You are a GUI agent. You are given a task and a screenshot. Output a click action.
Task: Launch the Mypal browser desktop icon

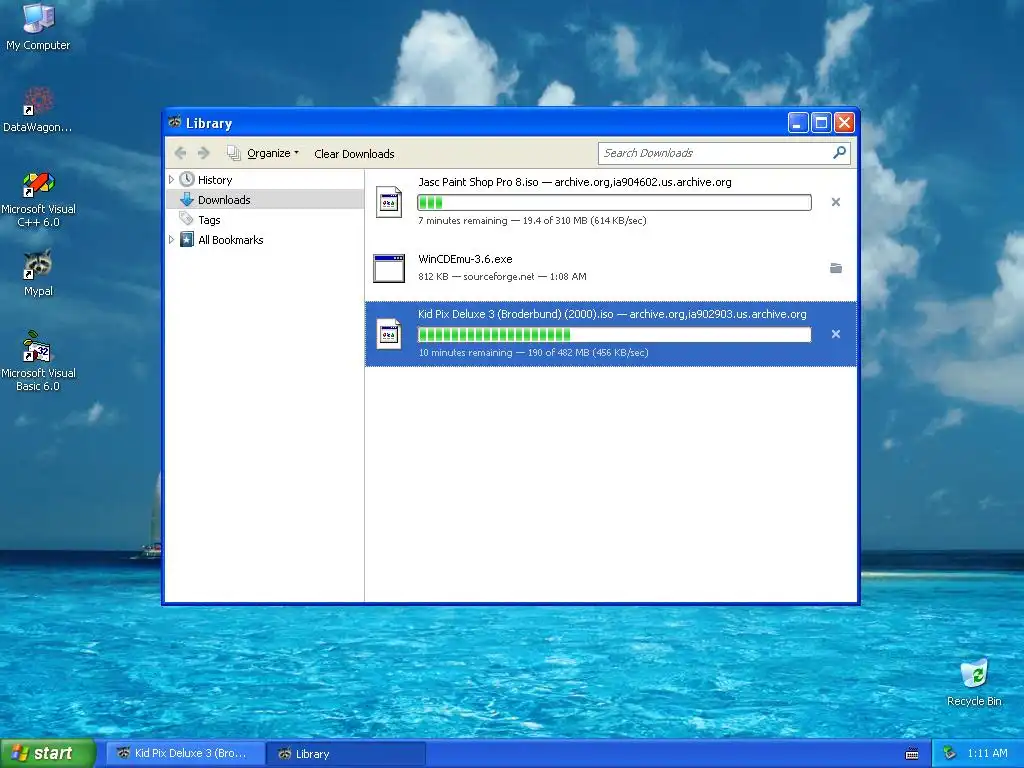point(38,273)
